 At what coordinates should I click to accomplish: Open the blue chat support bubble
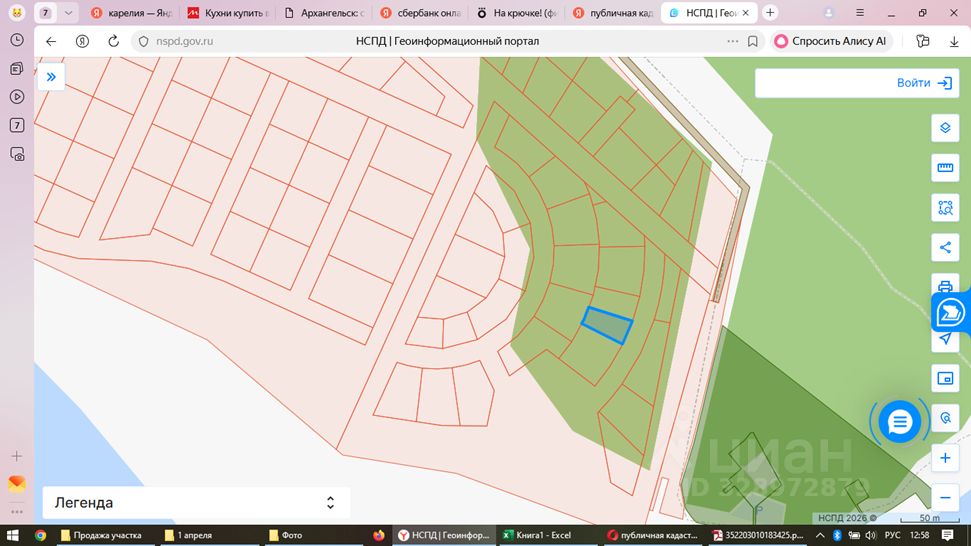point(899,422)
